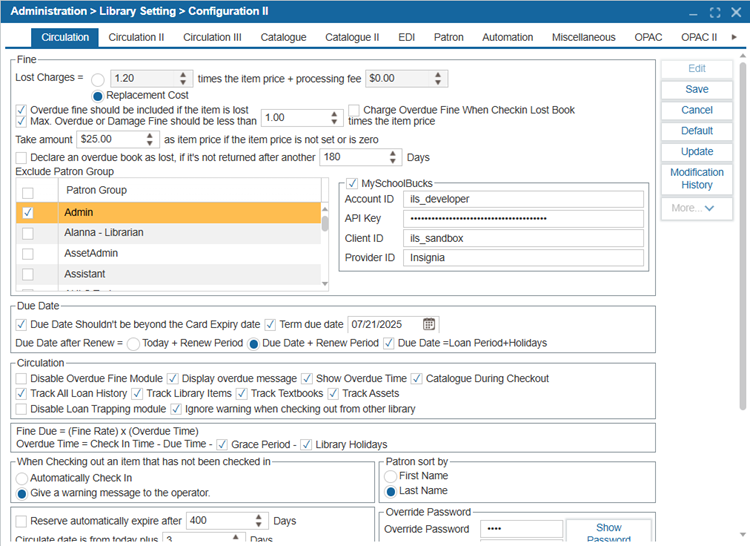Increase the Take amount price spinner
The width and height of the screenshot is (750, 546).
coord(151,135)
